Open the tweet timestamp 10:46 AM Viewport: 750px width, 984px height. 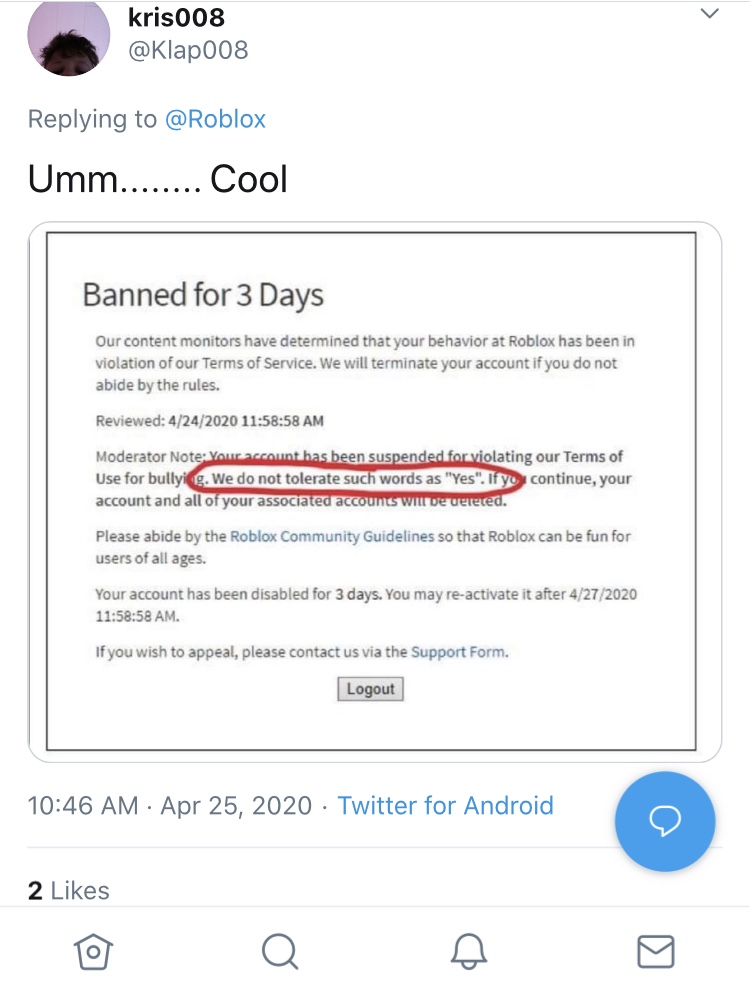point(83,806)
